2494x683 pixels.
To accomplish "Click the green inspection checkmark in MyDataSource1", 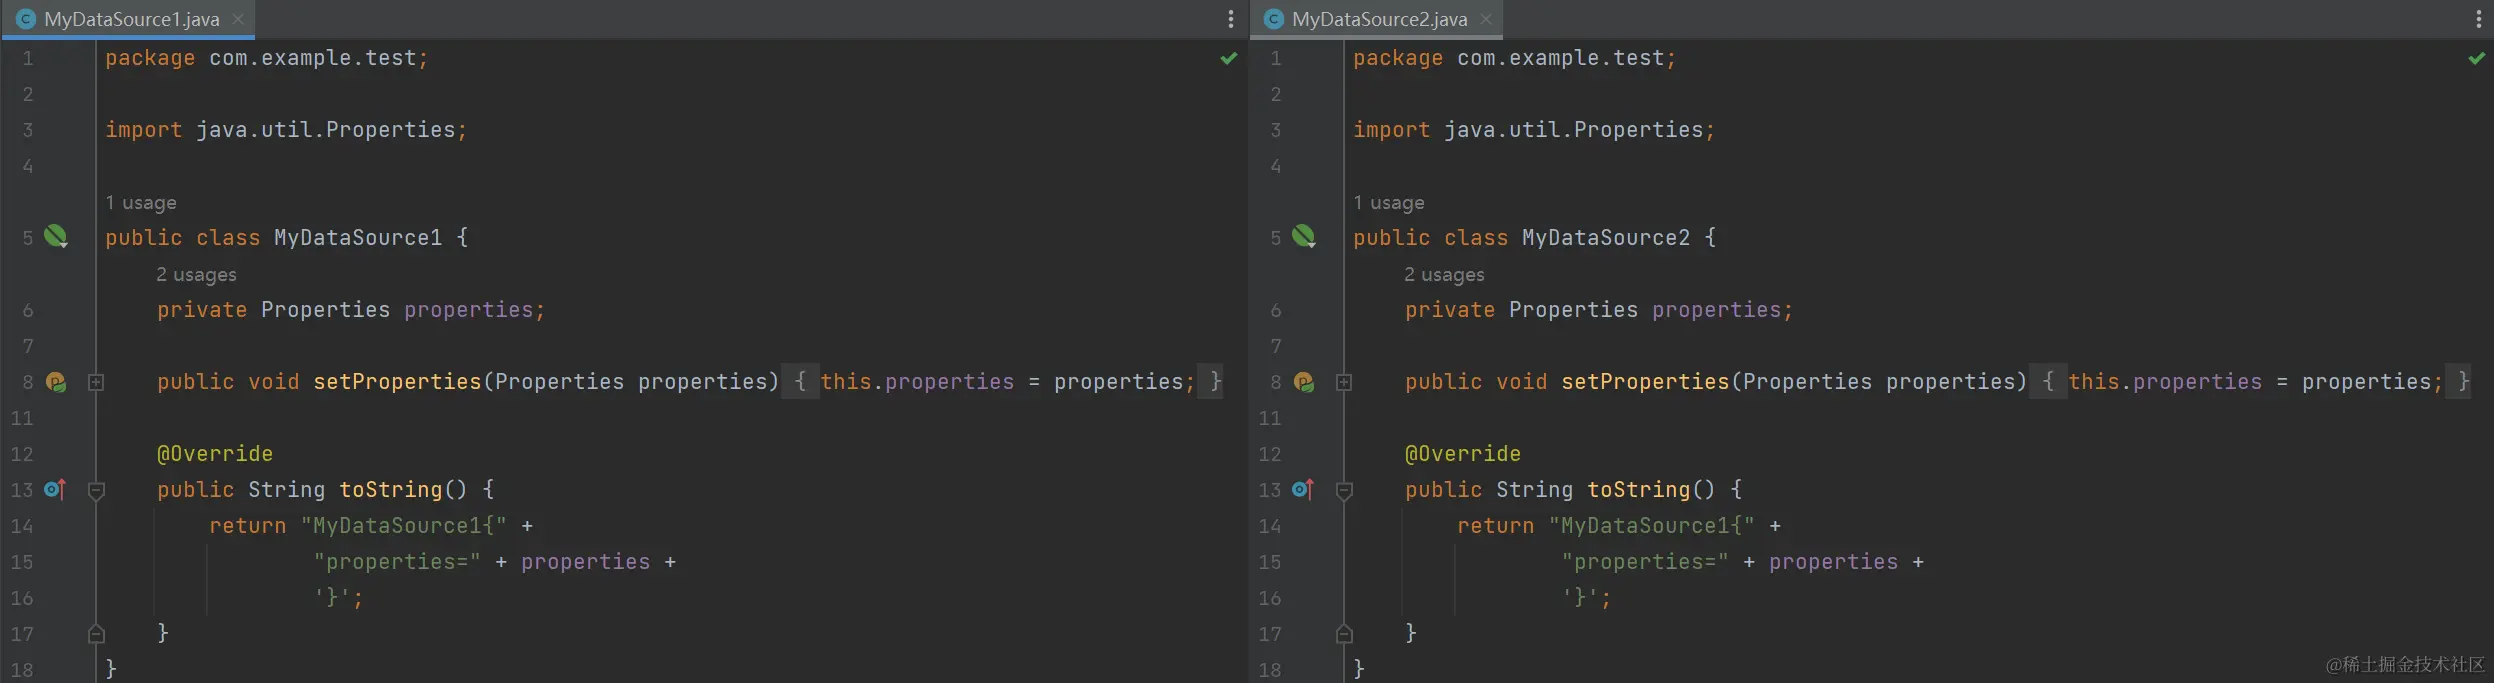I will 1229,58.
